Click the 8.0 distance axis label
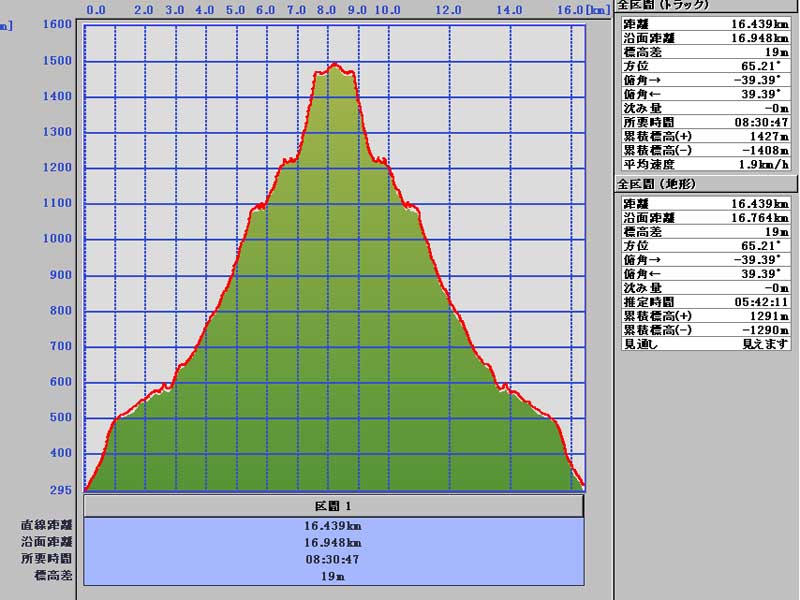The image size is (800, 600). click(325, 10)
